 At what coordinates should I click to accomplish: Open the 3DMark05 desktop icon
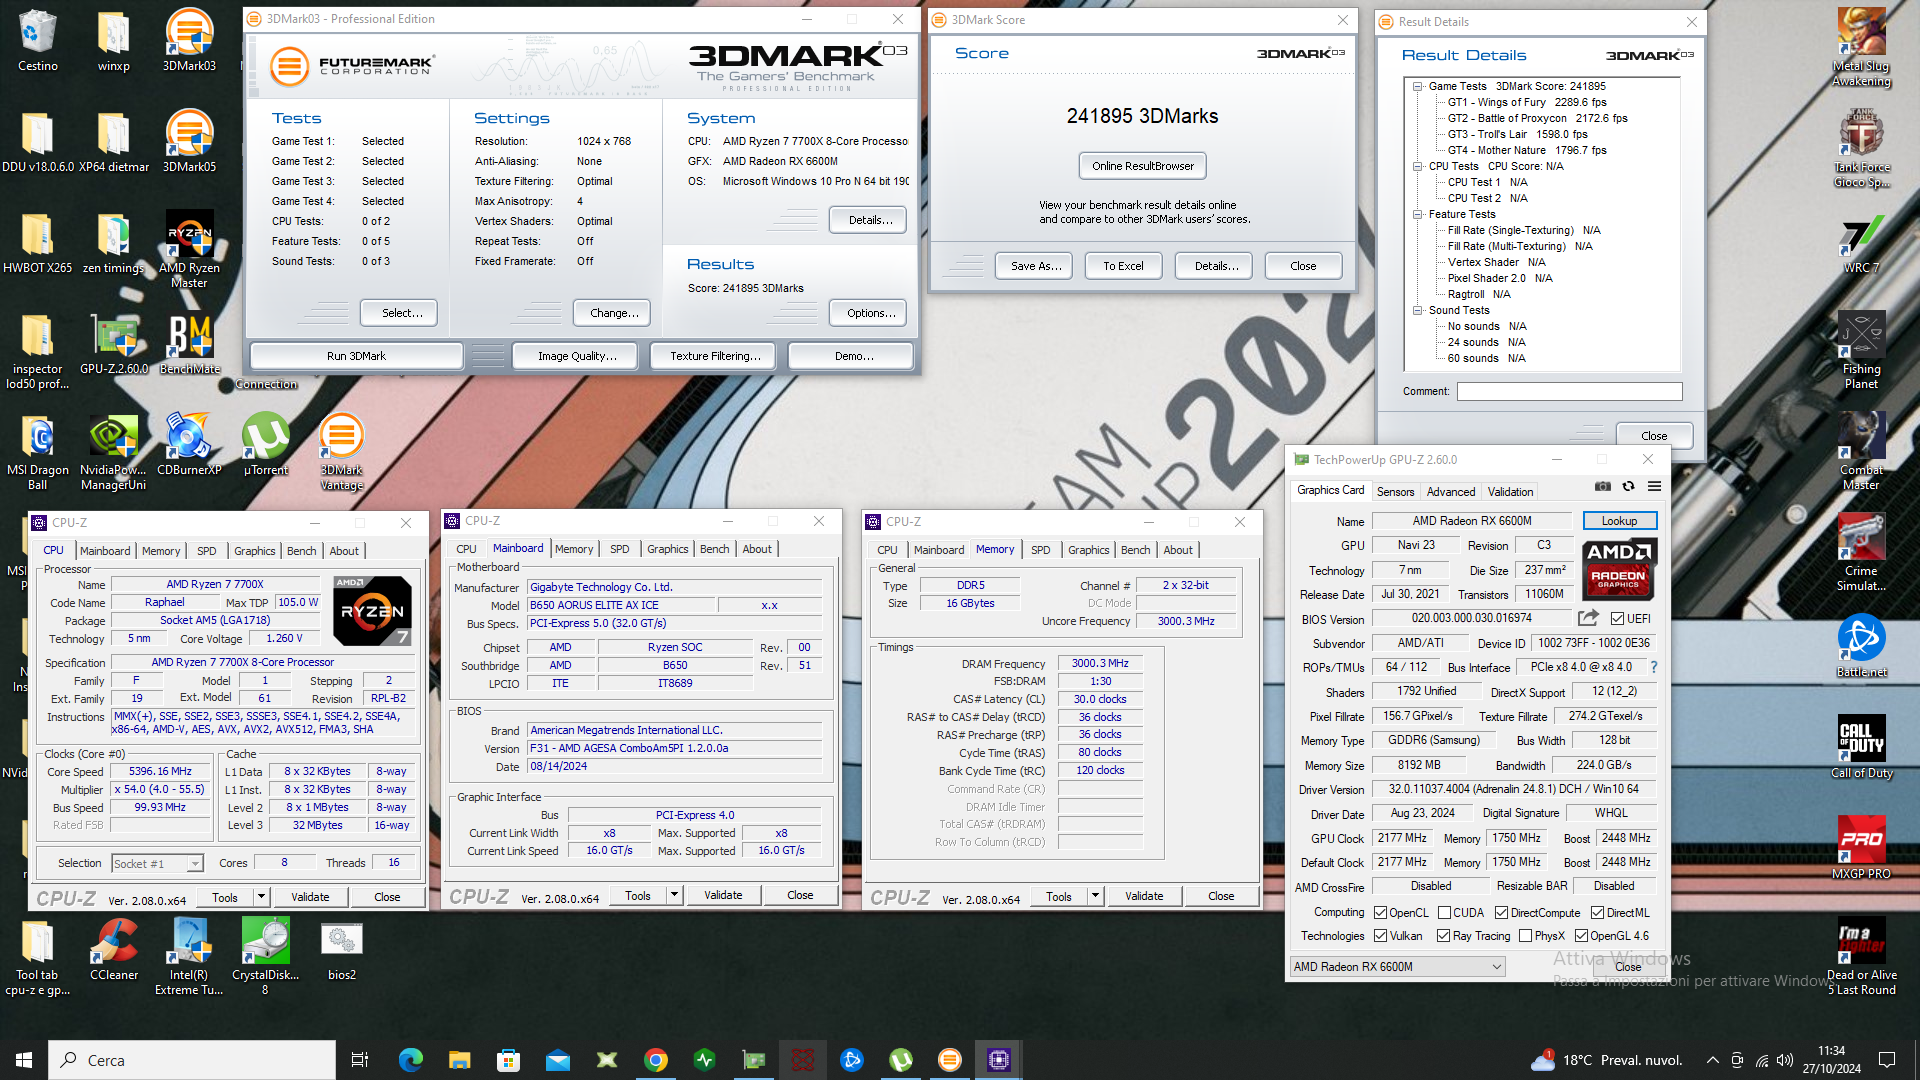tap(189, 141)
